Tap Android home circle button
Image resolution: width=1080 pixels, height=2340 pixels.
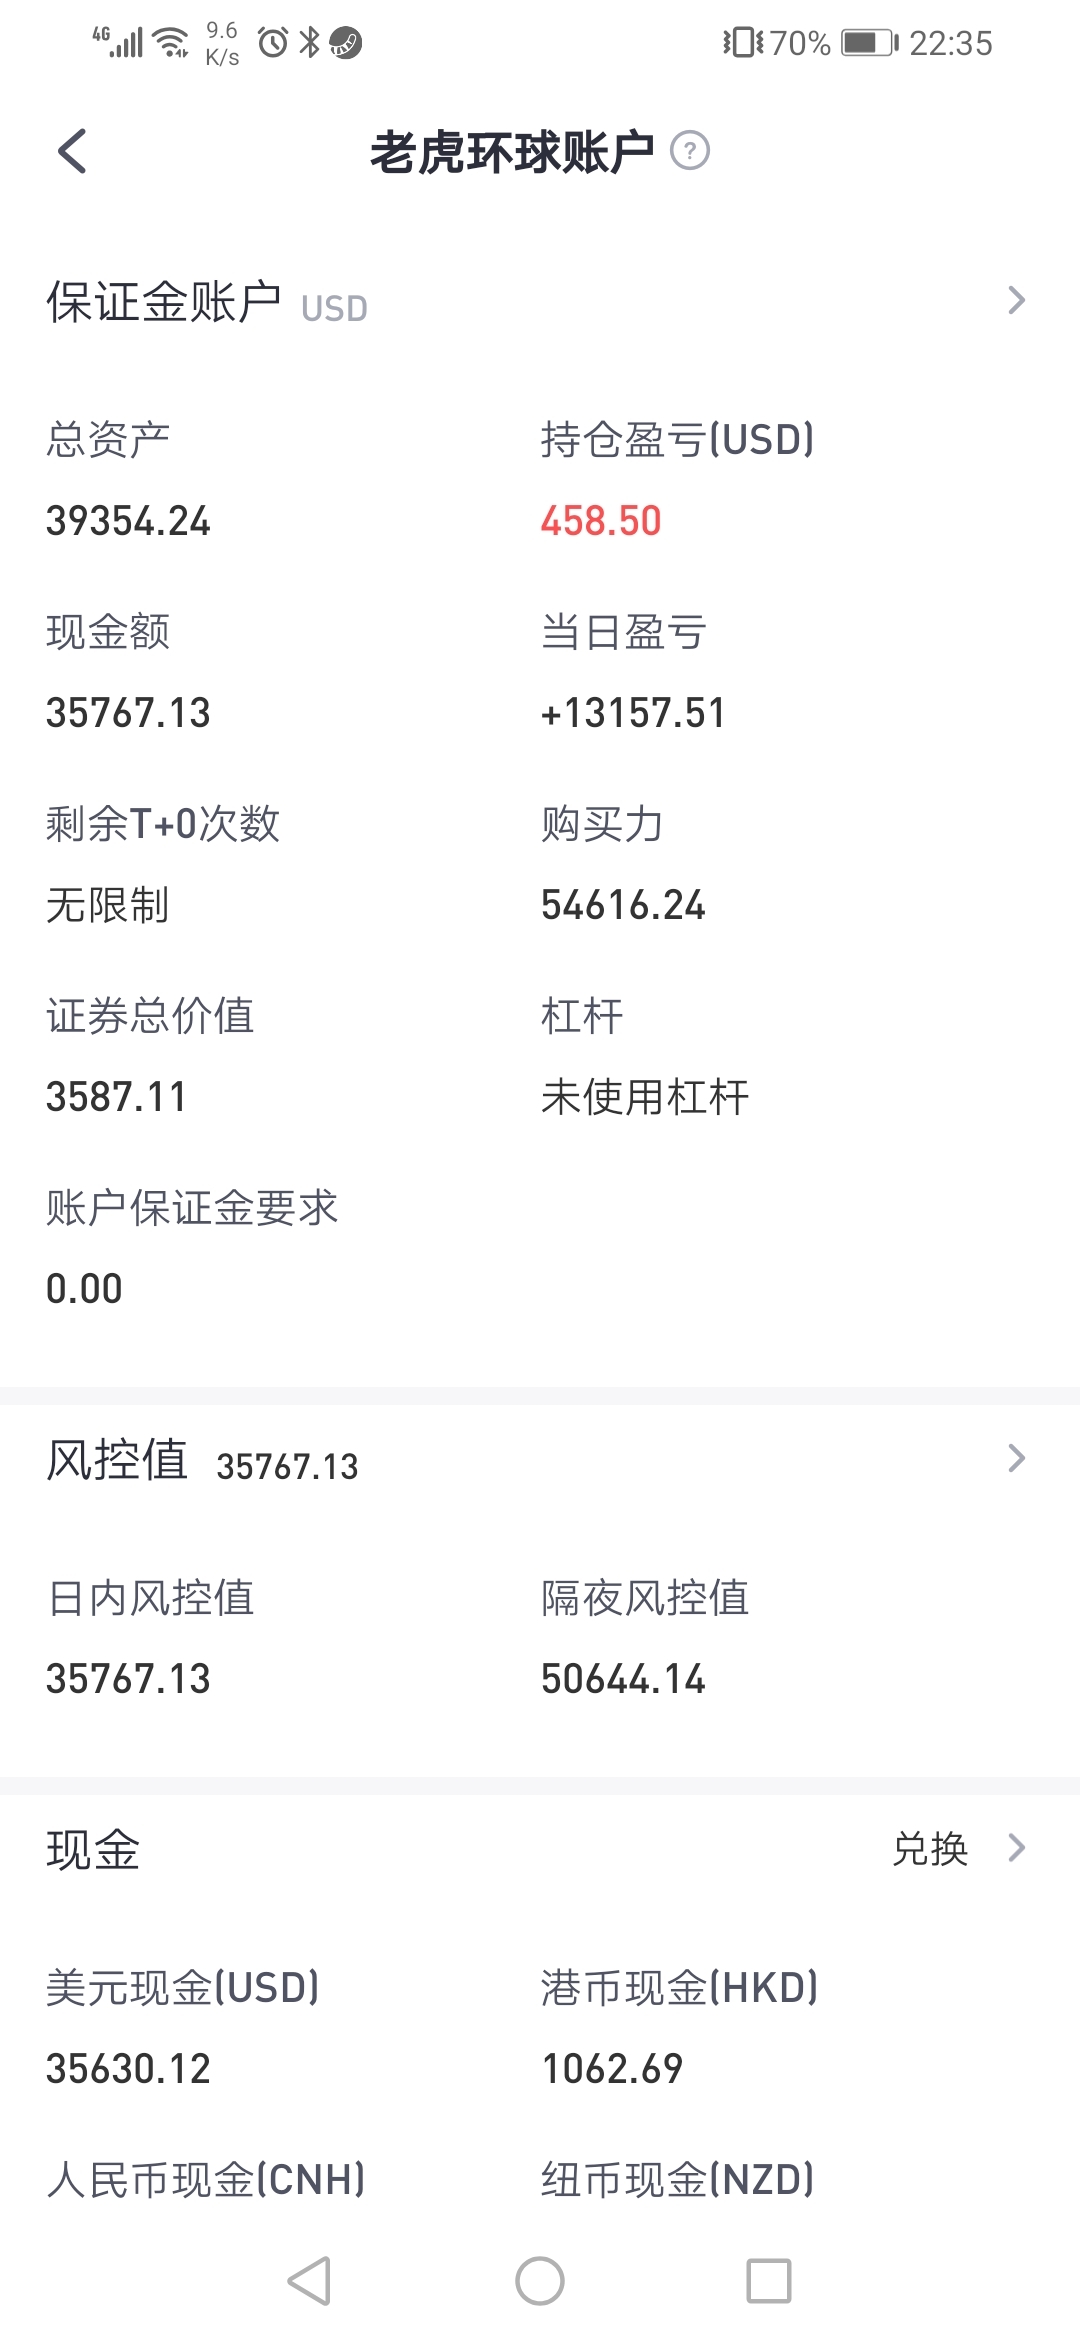540,2281
